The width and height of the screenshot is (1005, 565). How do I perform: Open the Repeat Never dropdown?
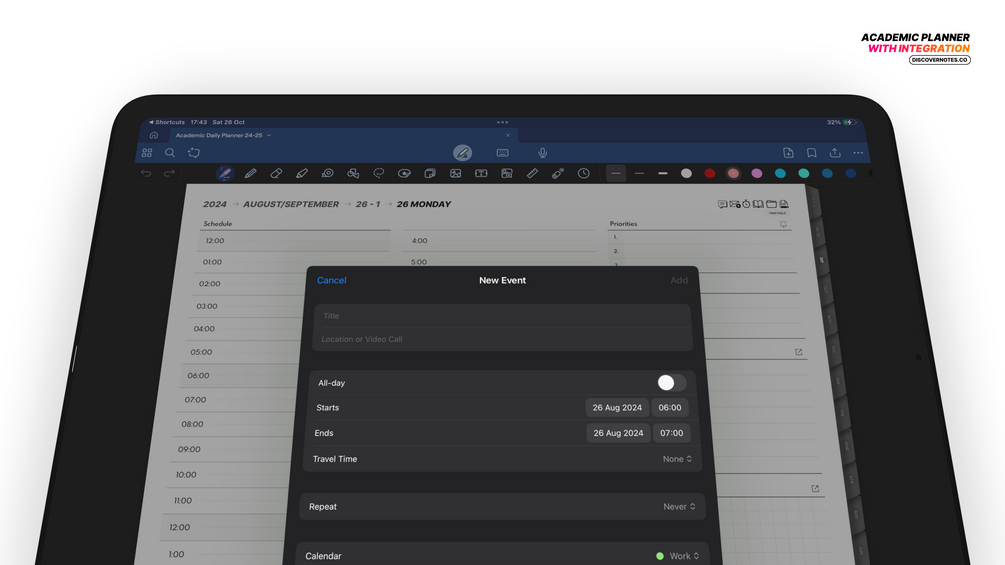point(679,507)
